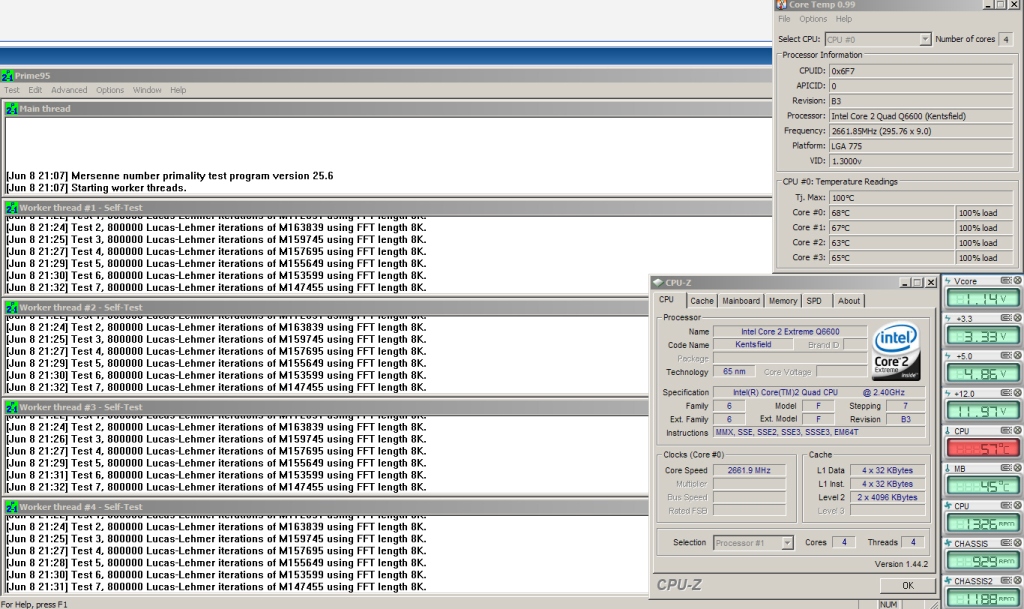Click Worker thread #3 window icon
The width and height of the screenshot is (1024, 609).
click(x=12, y=407)
